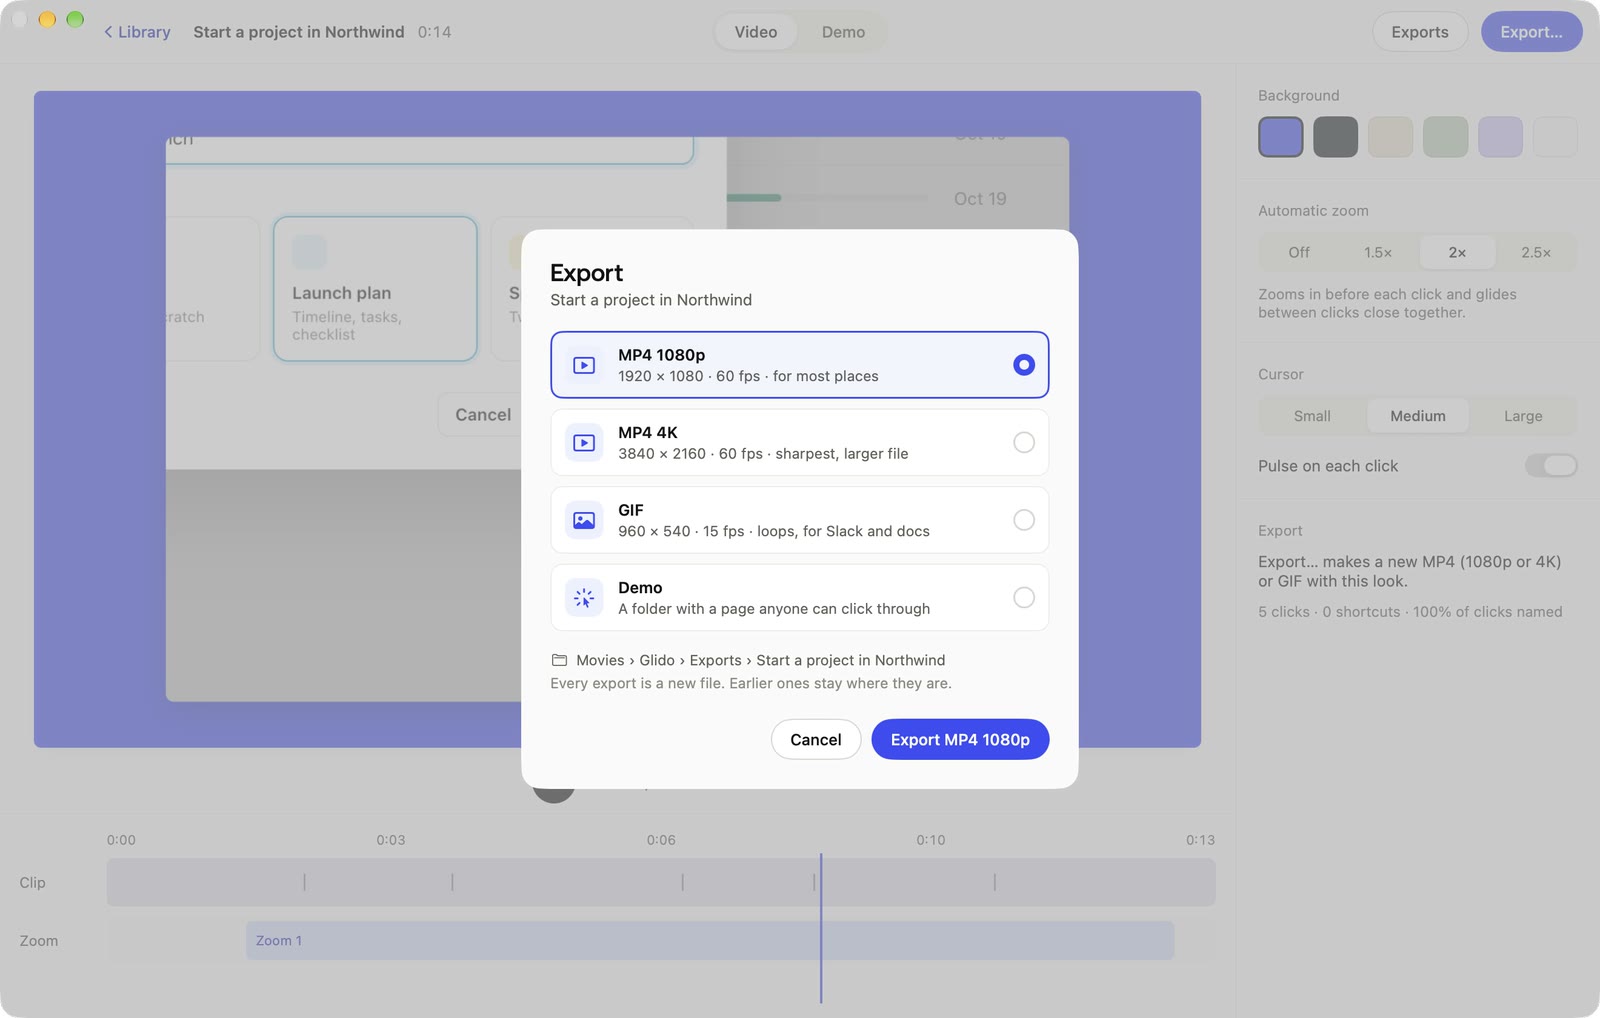
Task: Open the Exports button in the toolbar
Action: click(x=1420, y=32)
